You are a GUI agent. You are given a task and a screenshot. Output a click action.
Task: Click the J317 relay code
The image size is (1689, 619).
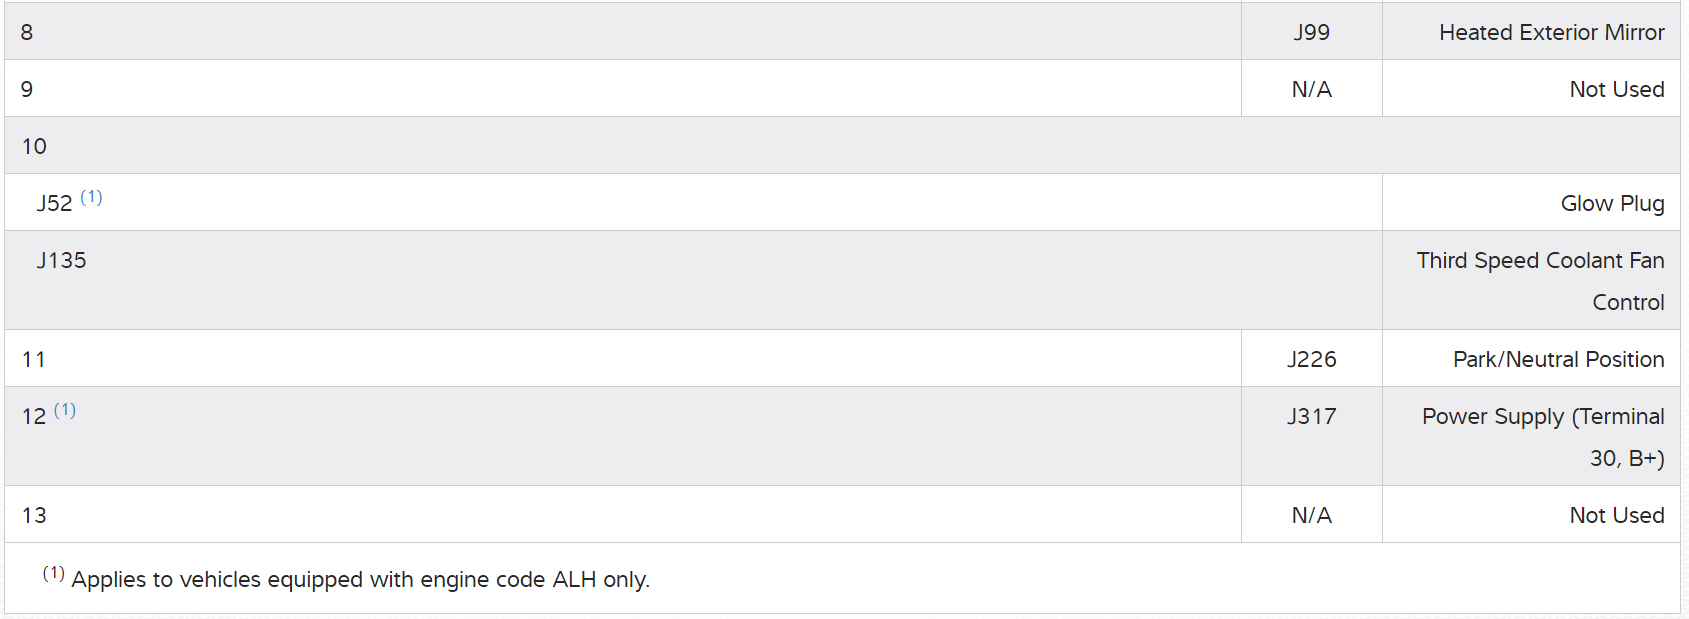tap(1311, 417)
